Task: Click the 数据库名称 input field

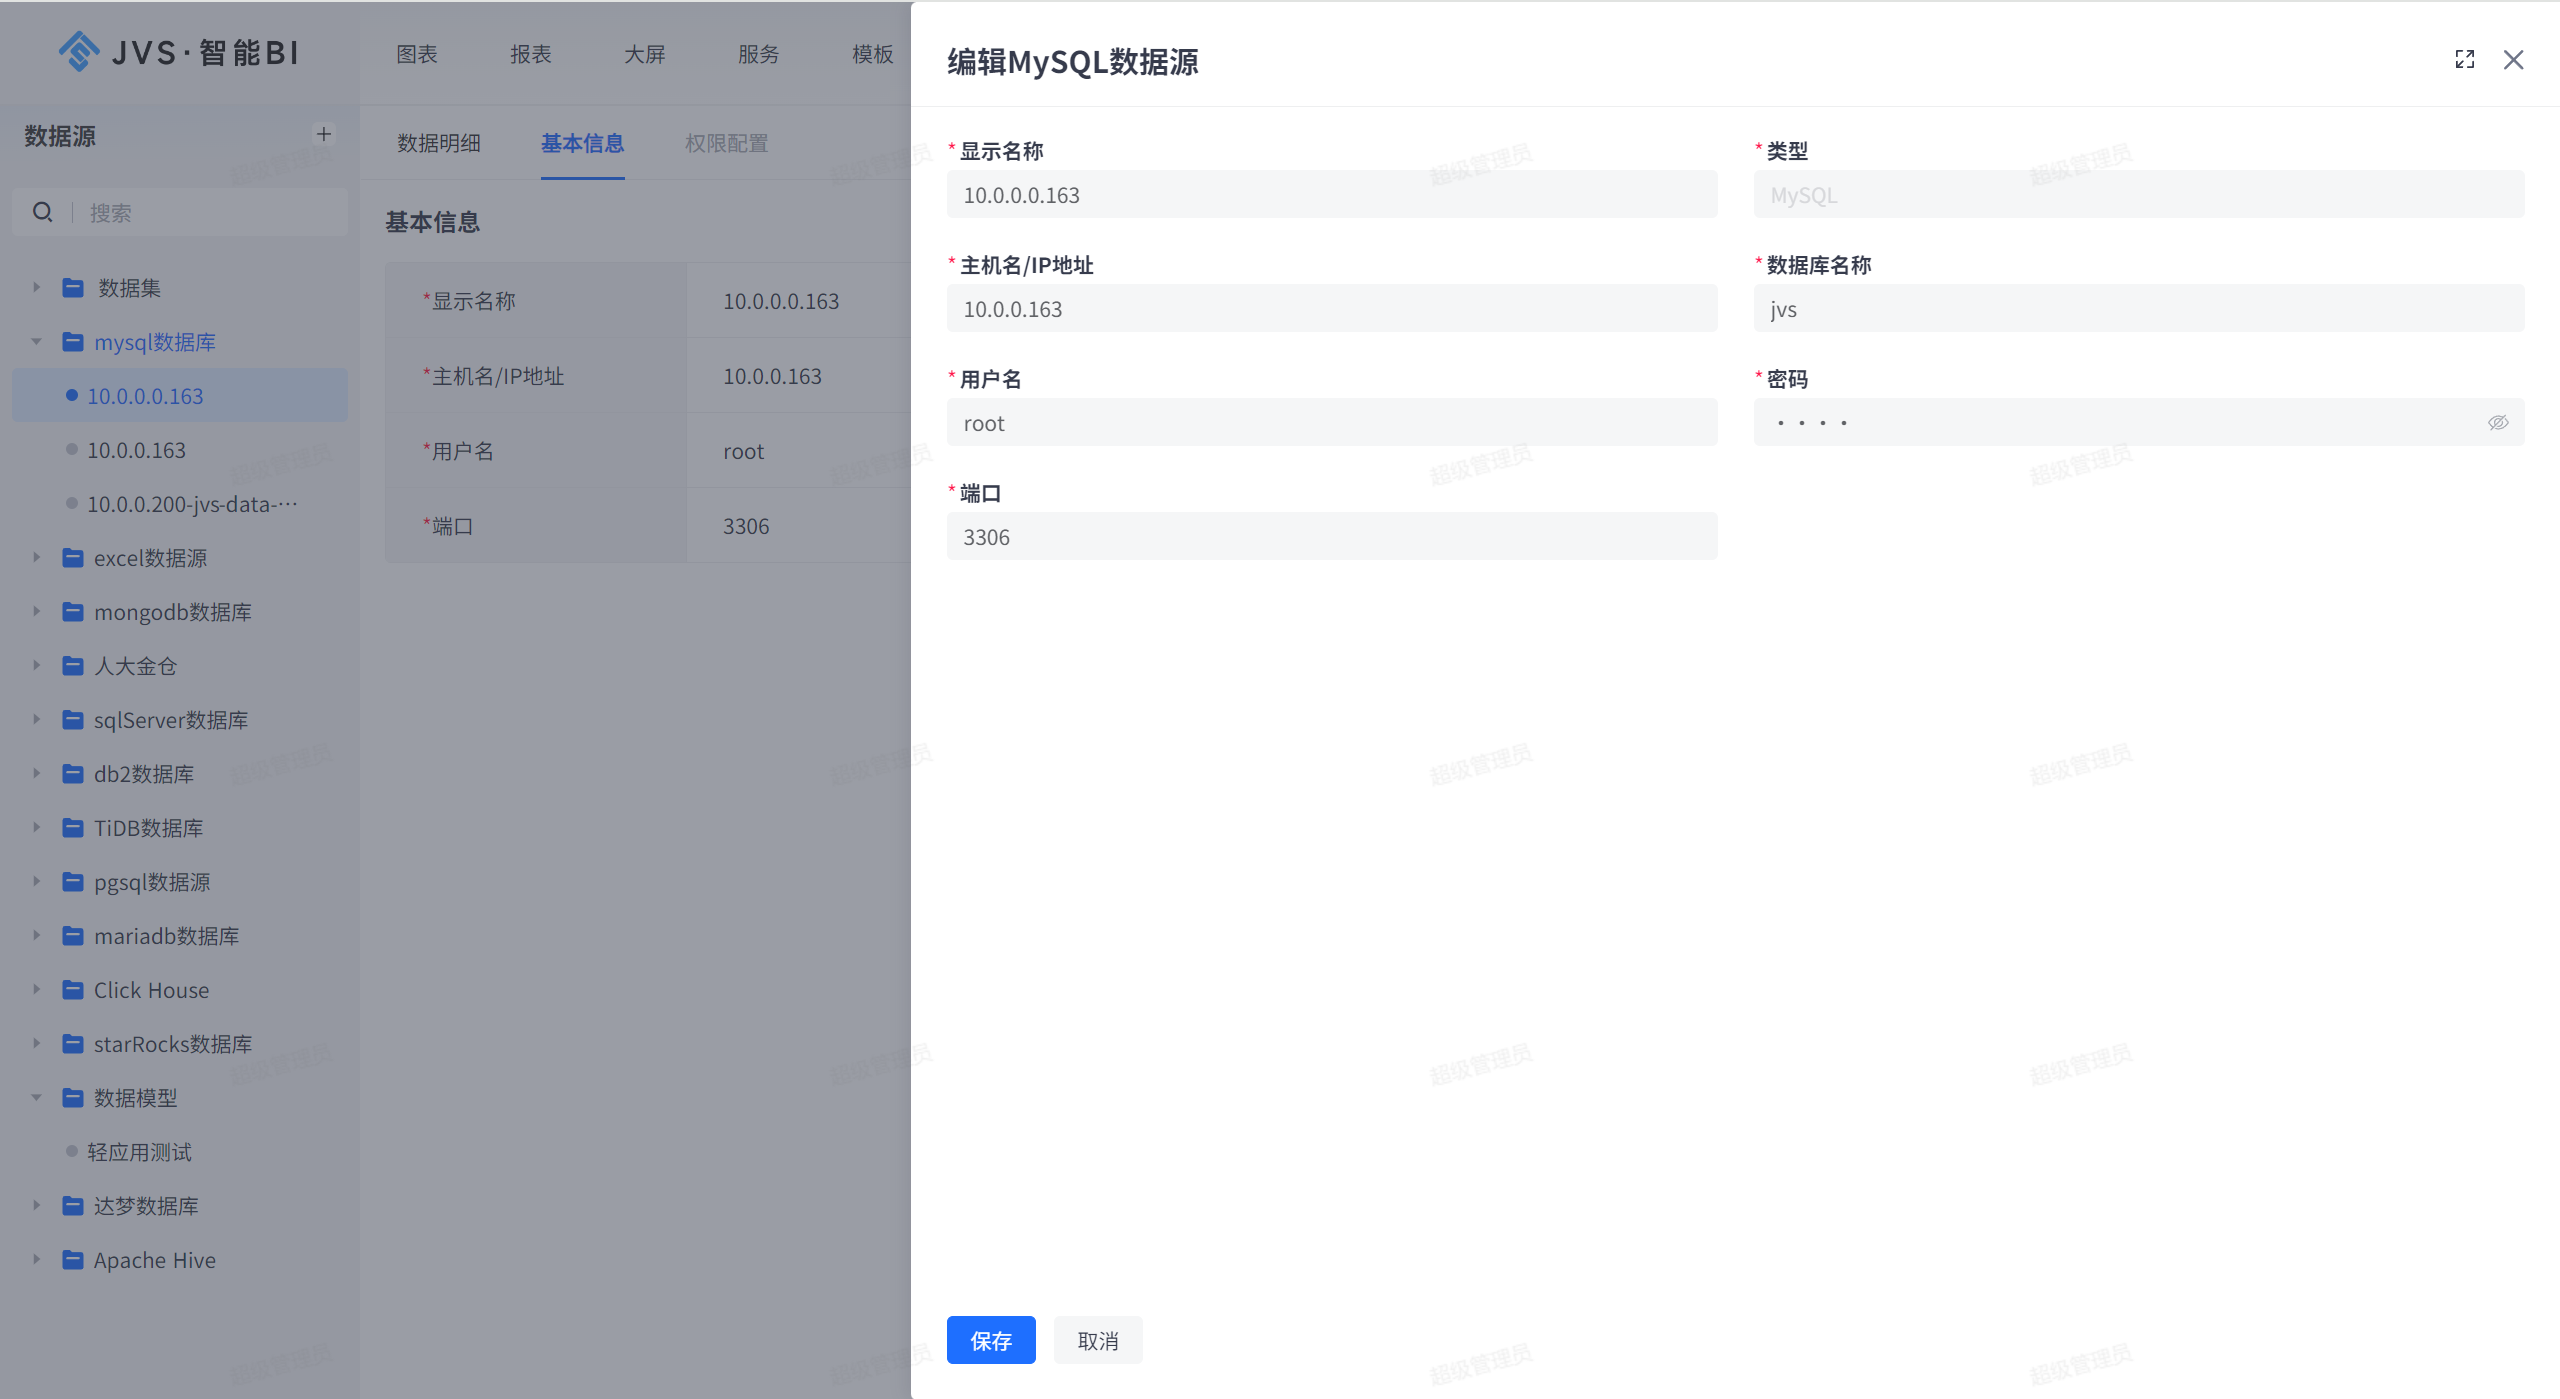Action: point(2139,308)
